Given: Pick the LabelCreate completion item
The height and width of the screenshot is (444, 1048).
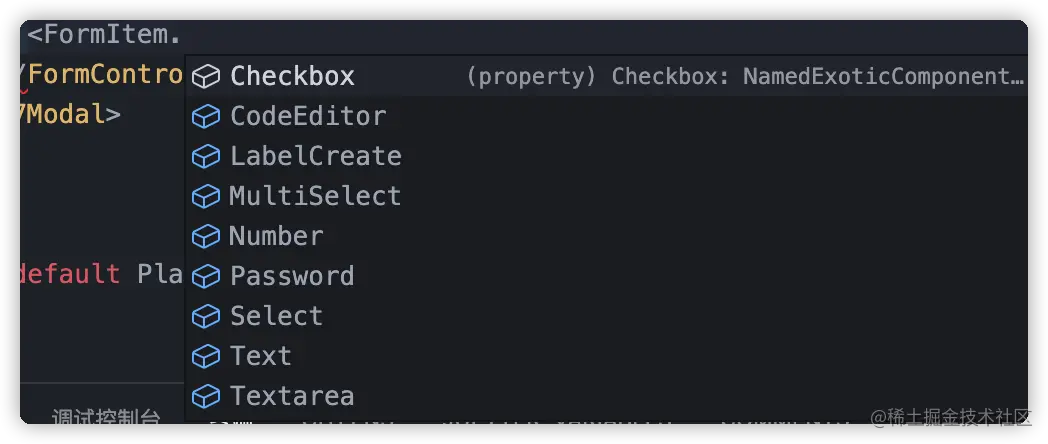Looking at the screenshot, I should click(x=316, y=157).
